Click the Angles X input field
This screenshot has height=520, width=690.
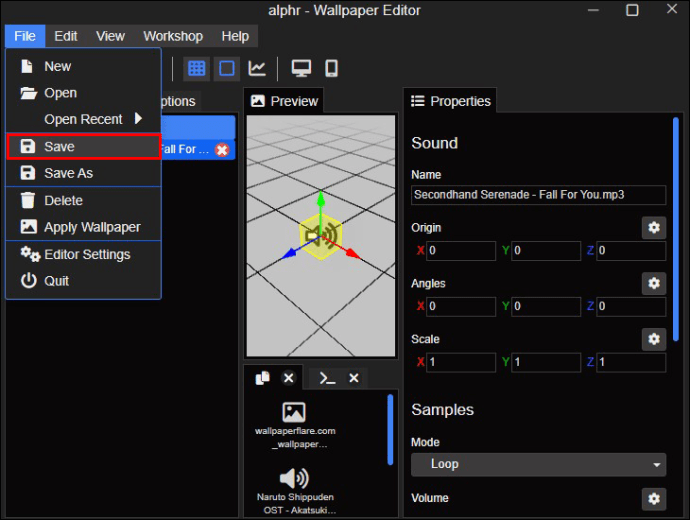(x=461, y=307)
